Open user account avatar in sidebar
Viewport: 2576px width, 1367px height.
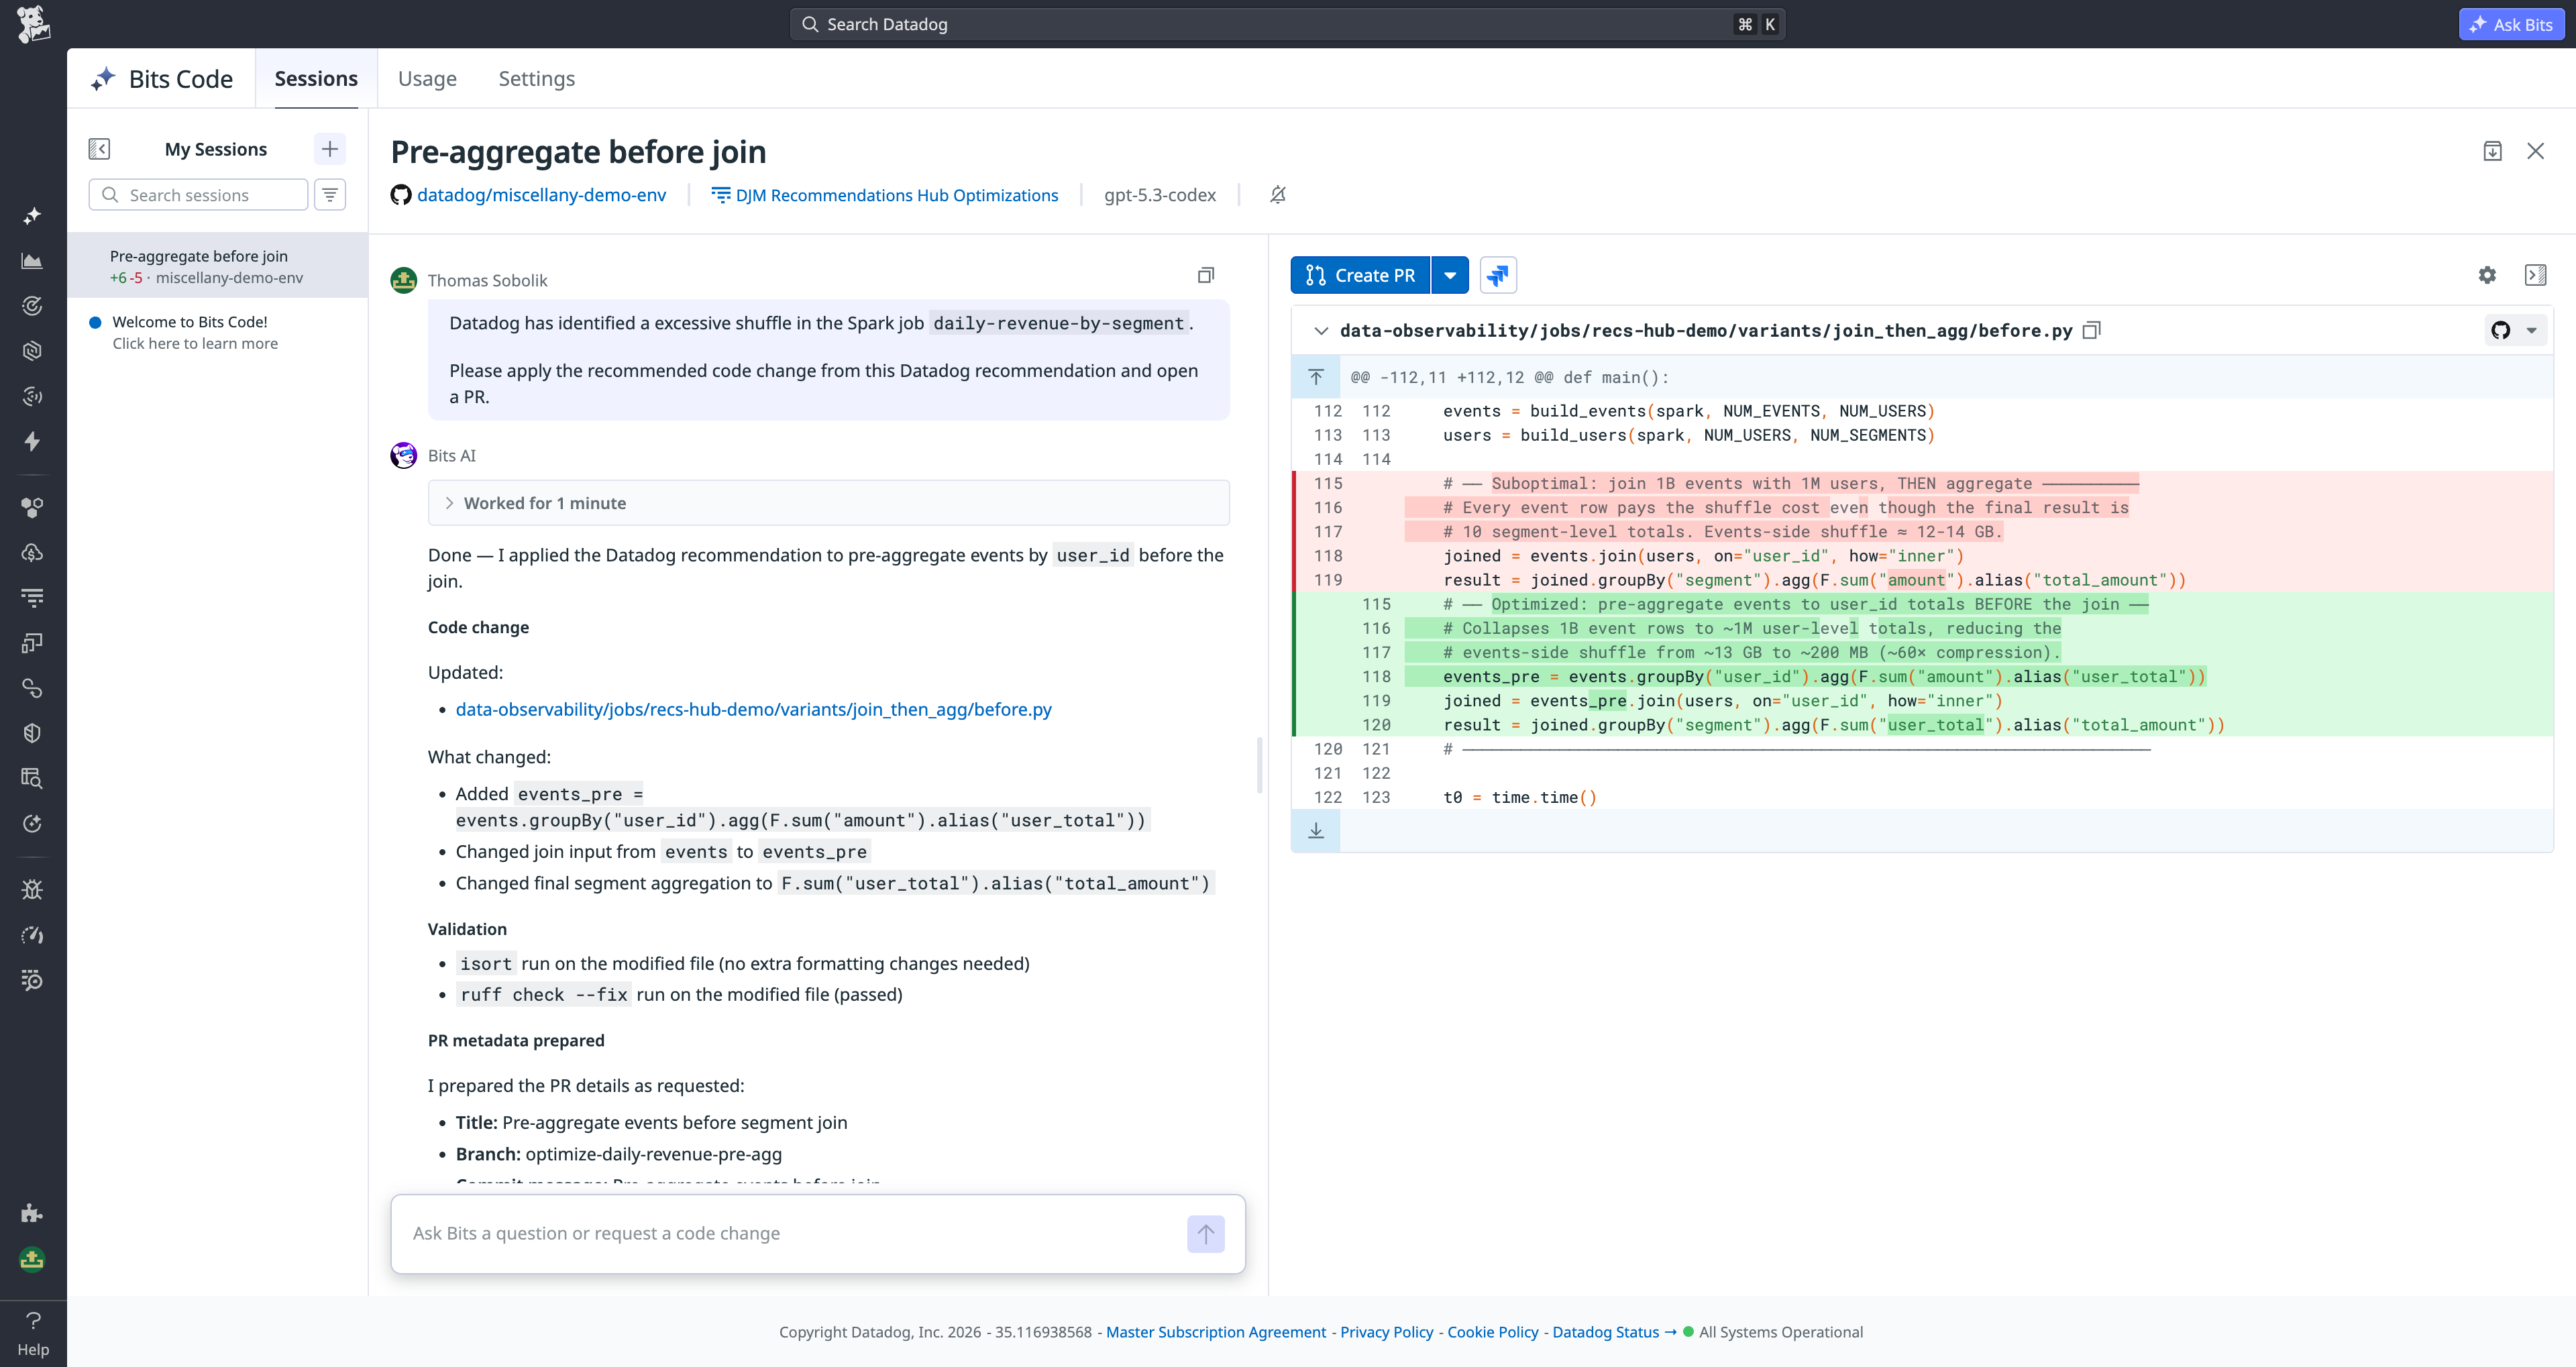point(32,1259)
